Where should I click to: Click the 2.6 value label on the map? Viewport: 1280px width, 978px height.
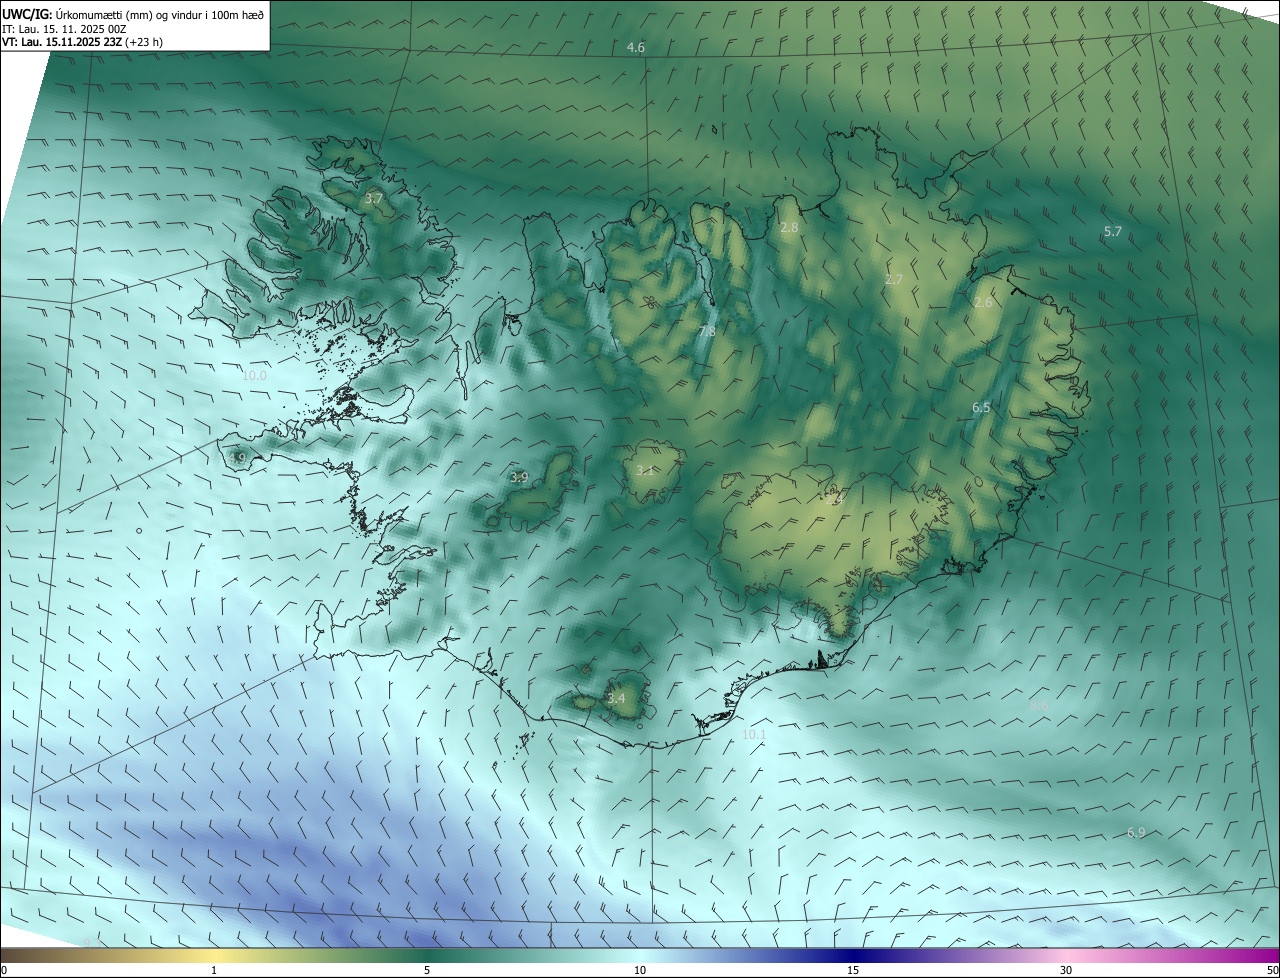coord(983,302)
